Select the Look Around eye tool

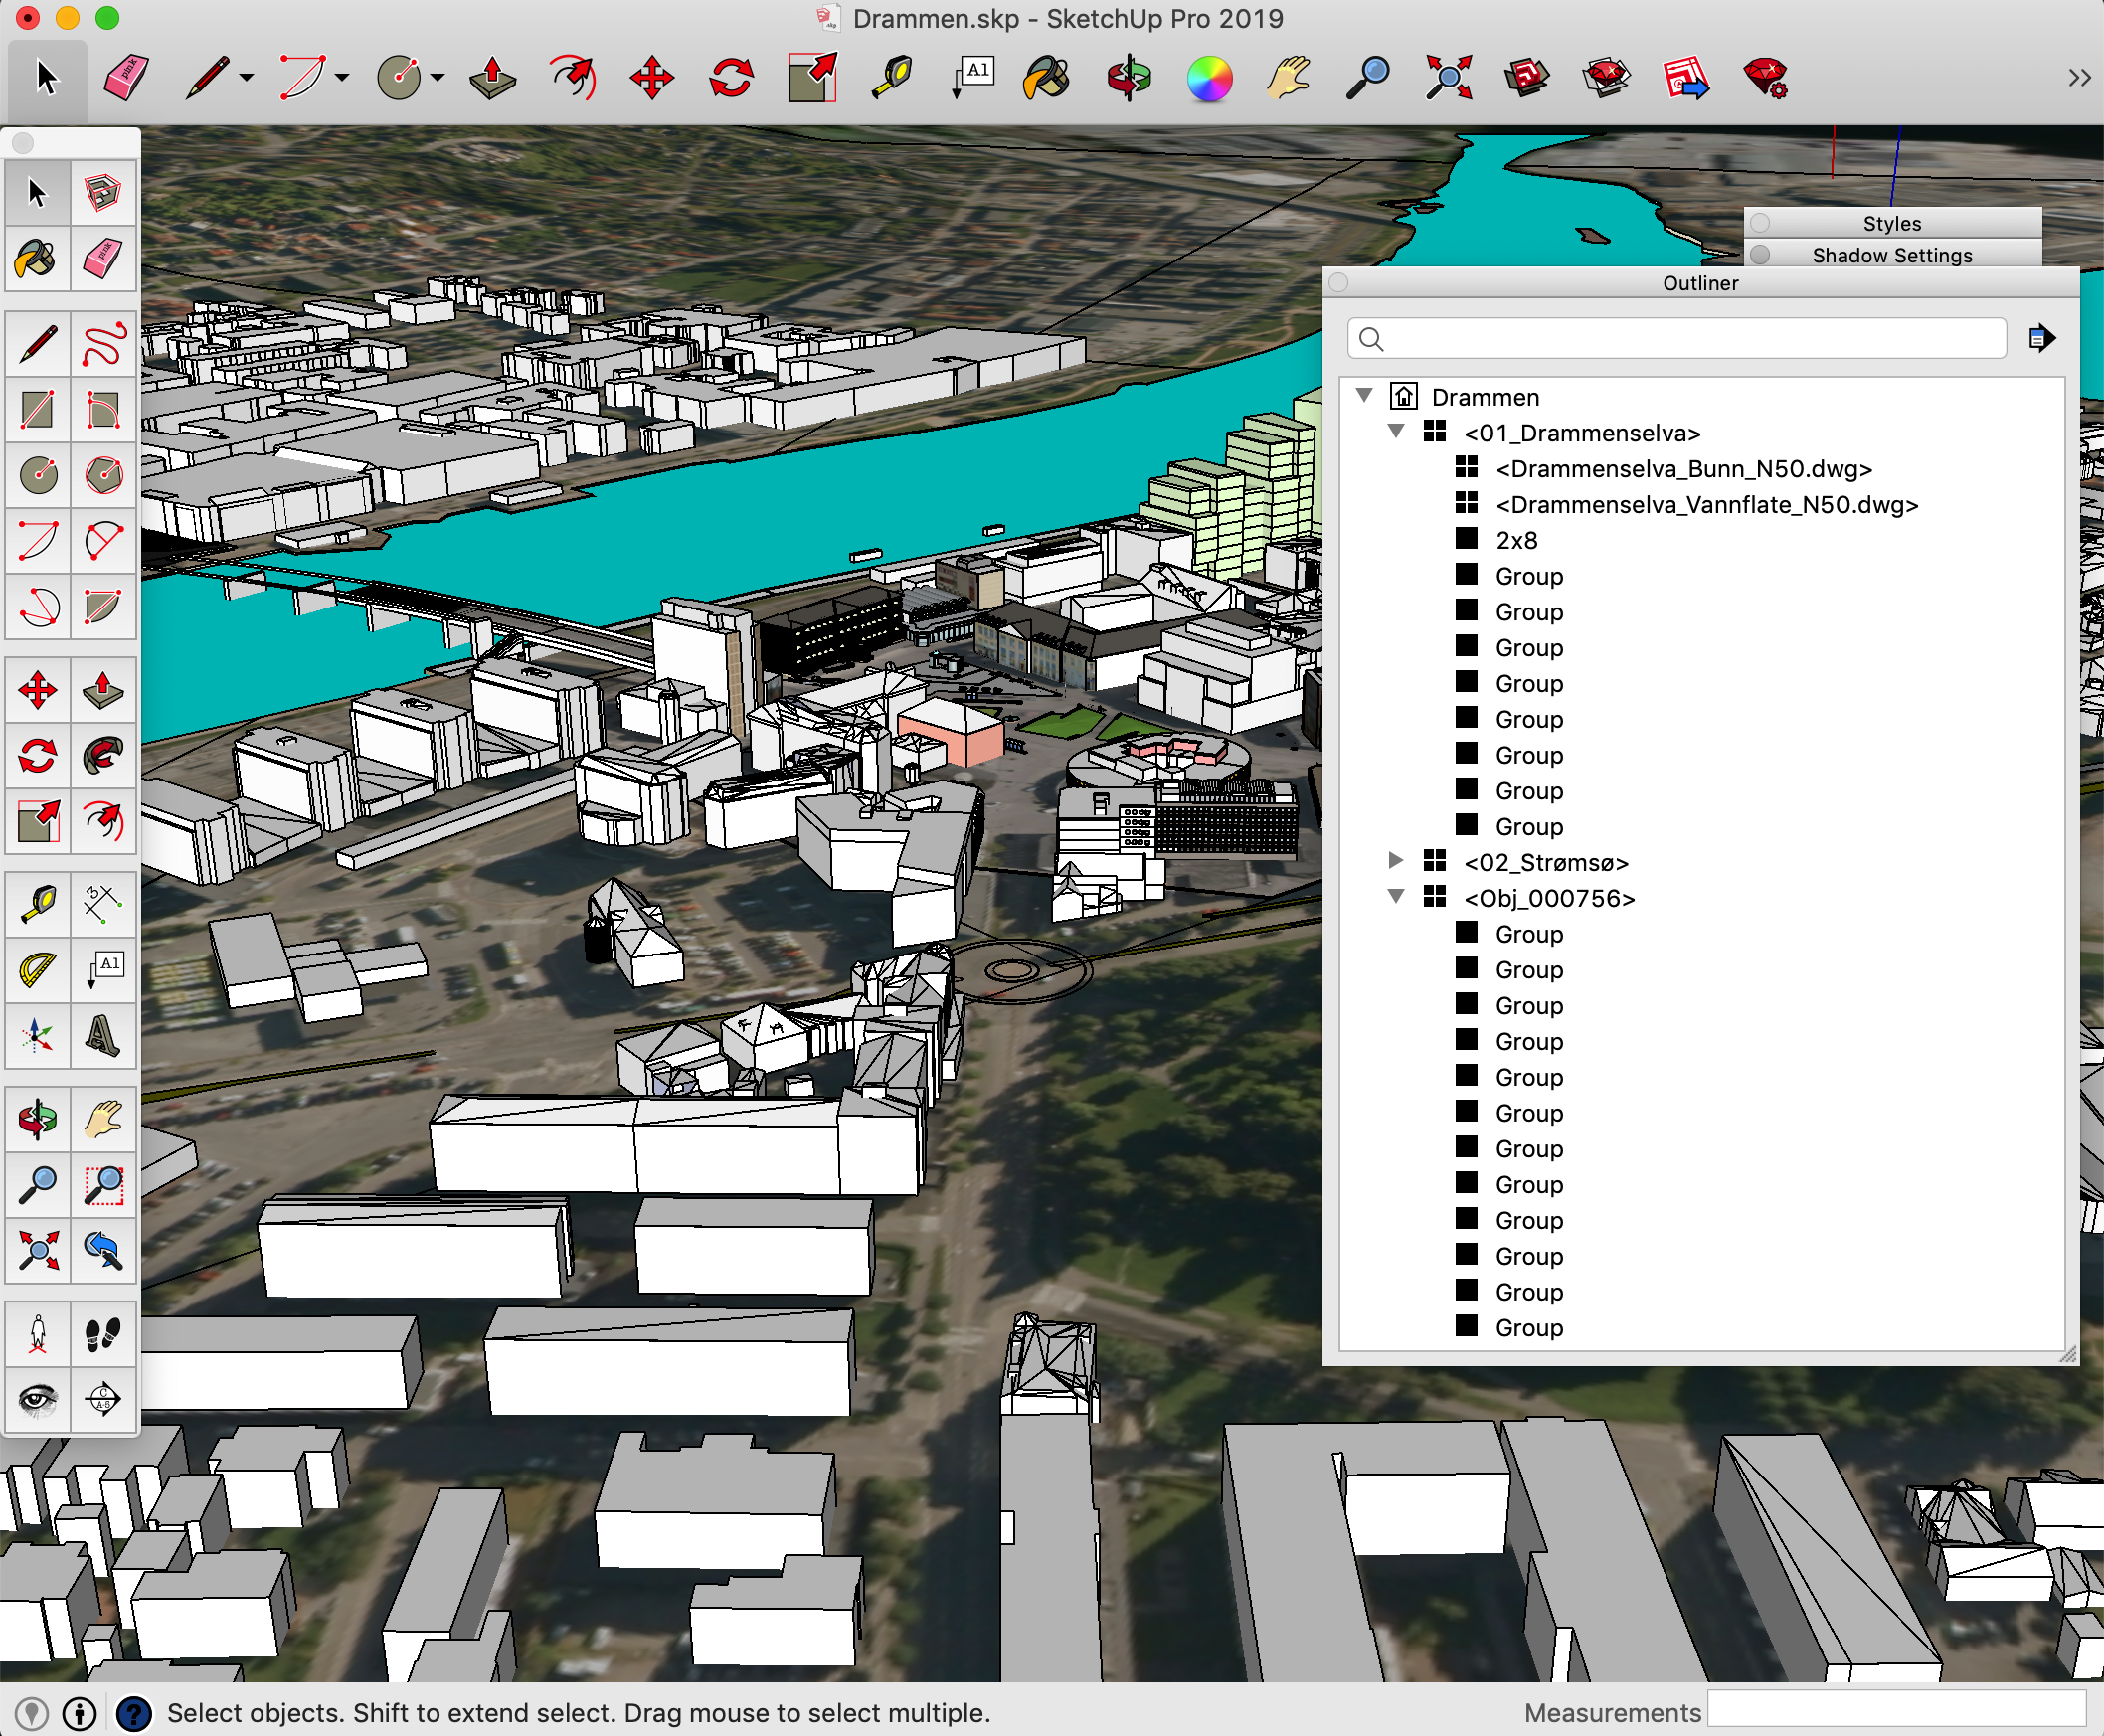pyautogui.click(x=38, y=1398)
